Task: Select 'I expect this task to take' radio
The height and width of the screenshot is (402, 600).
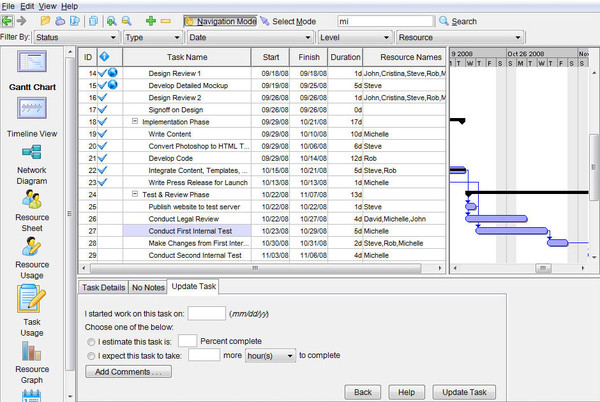Action: click(x=92, y=355)
